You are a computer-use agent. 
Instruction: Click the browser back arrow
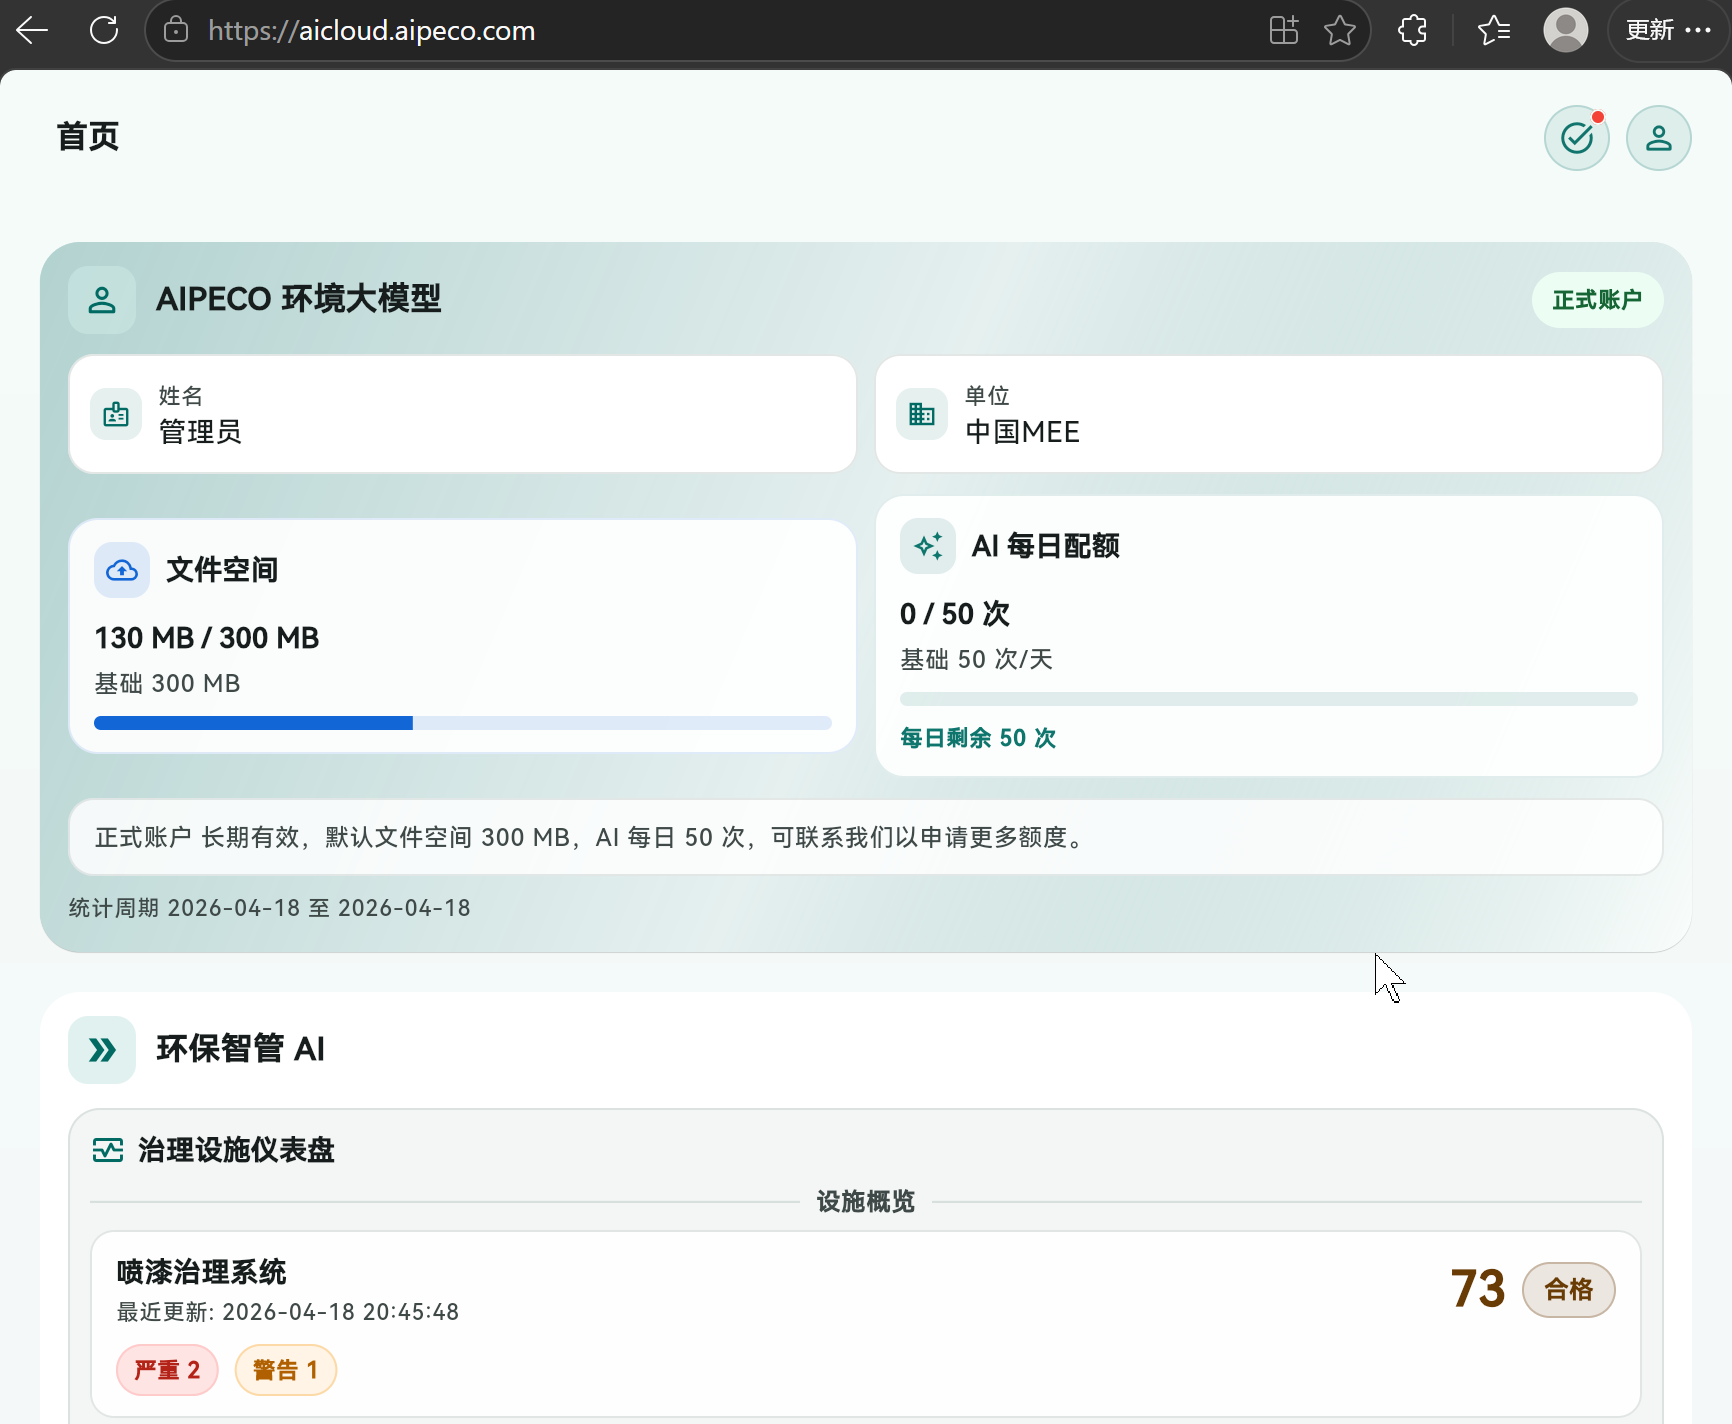click(32, 31)
